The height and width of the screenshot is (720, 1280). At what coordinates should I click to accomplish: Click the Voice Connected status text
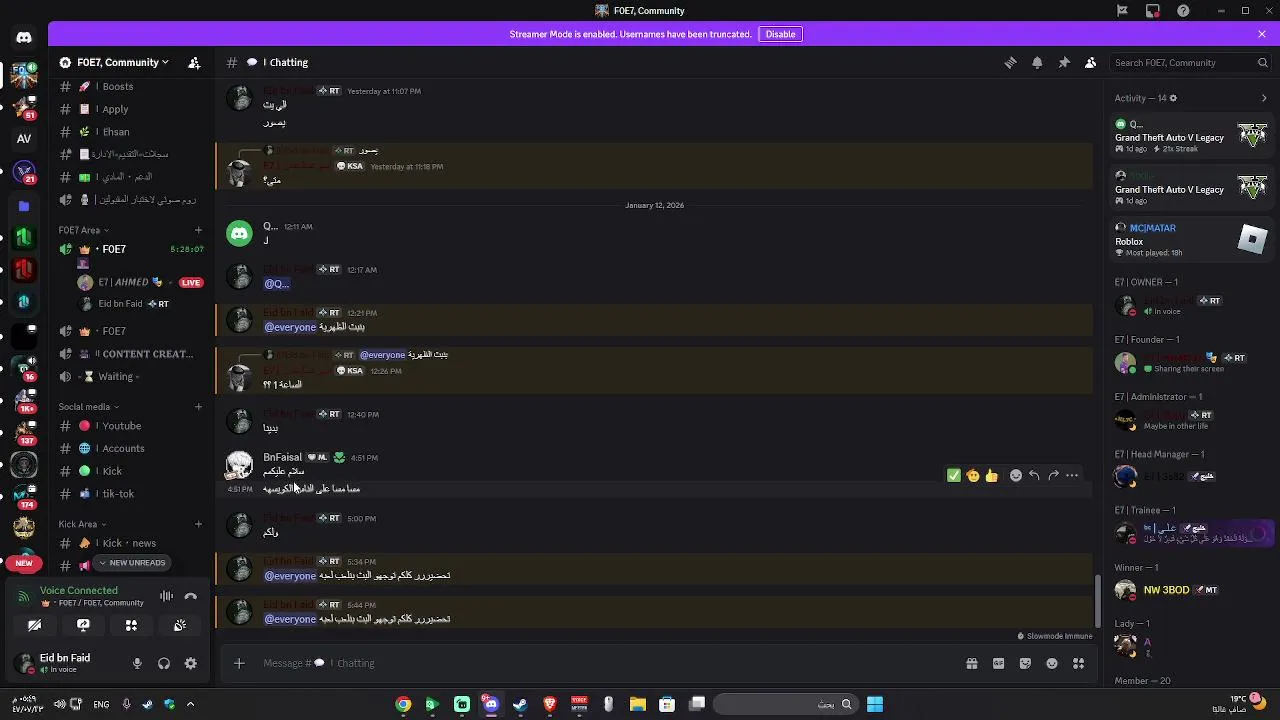tap(78, 590)
